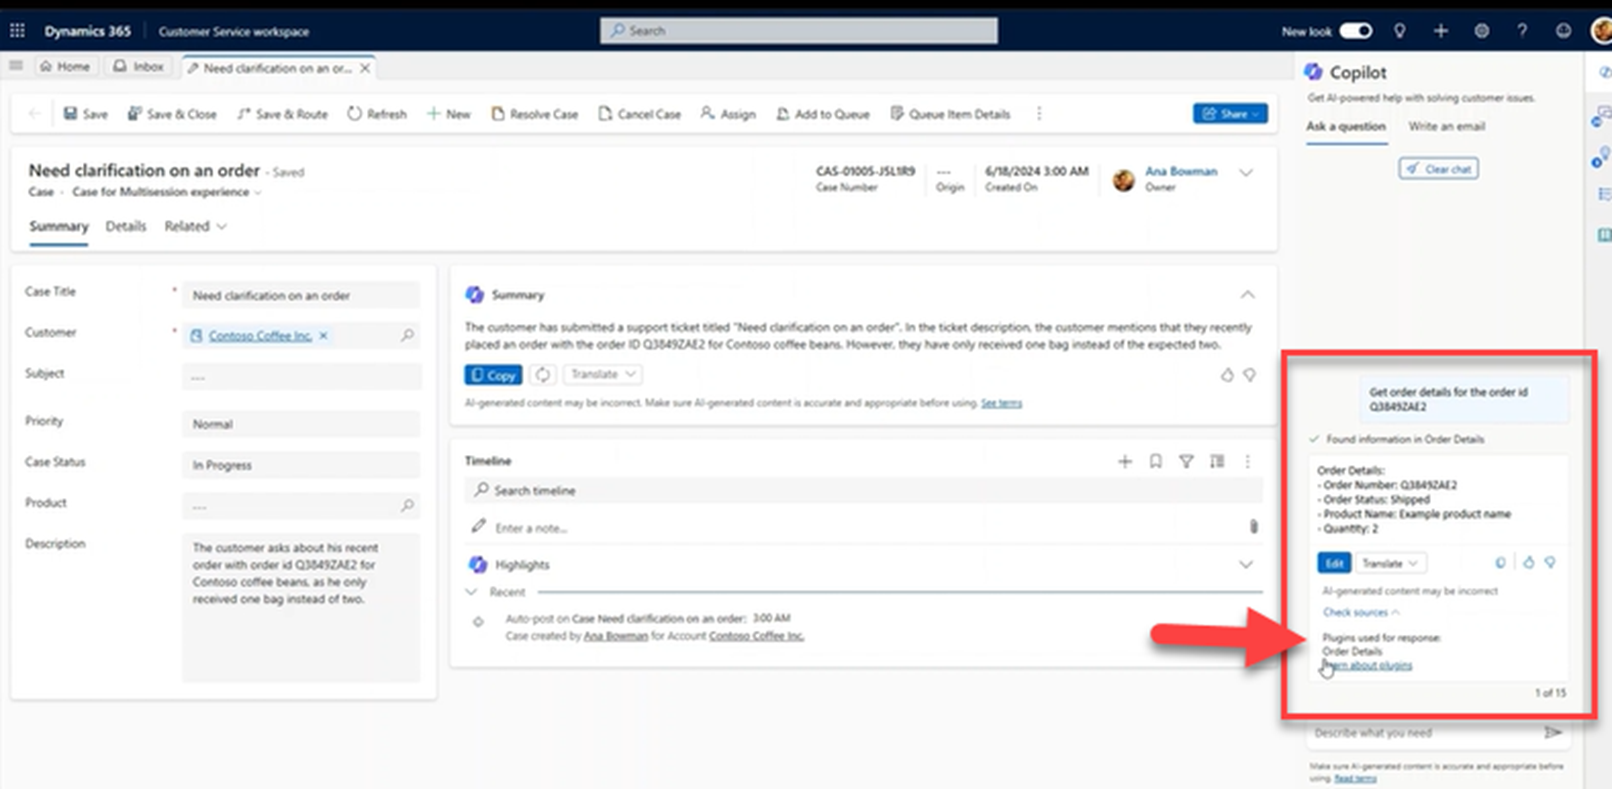
Task: Expand the Highlights section chevron
Action: pyautogui.click(x=1246, y=565)
